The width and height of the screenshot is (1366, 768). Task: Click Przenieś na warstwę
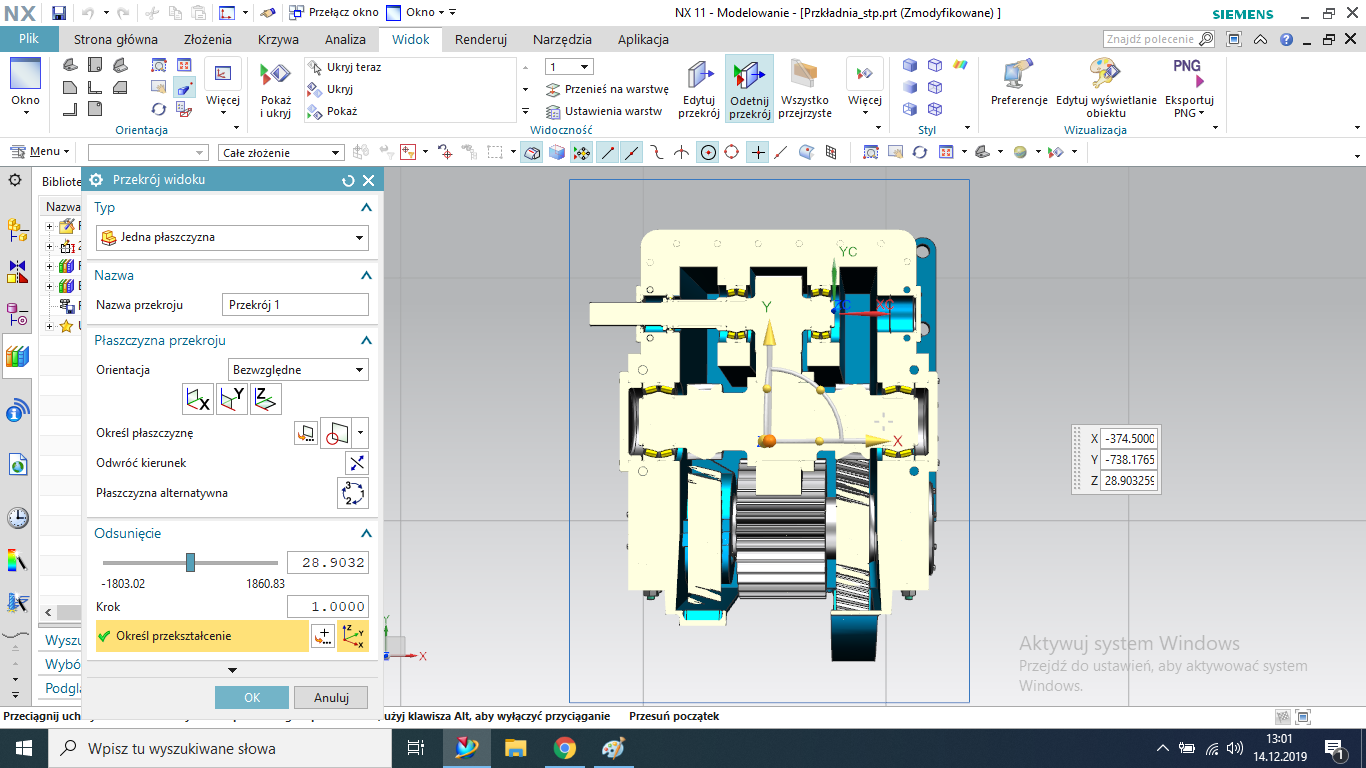[x=607, y=89]
